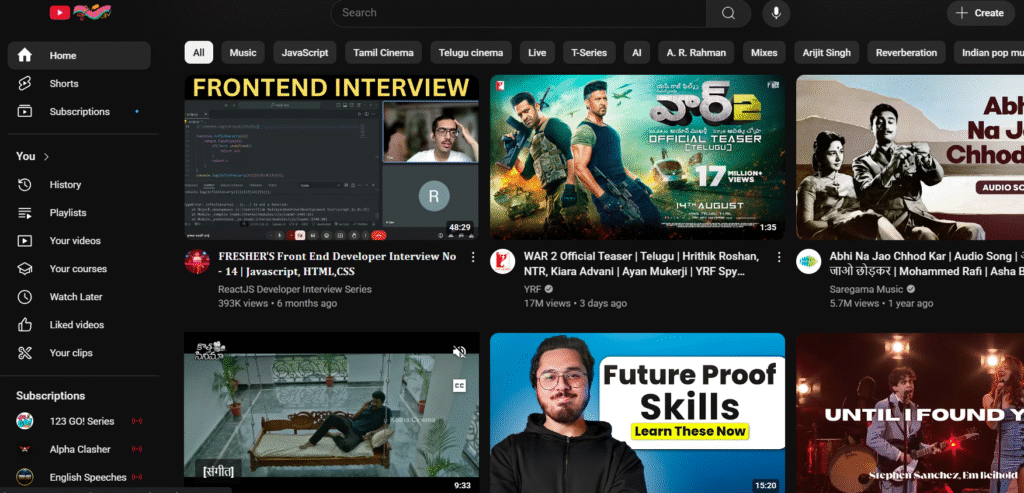
Task: Select the Live filter chip
Action: 537,53
